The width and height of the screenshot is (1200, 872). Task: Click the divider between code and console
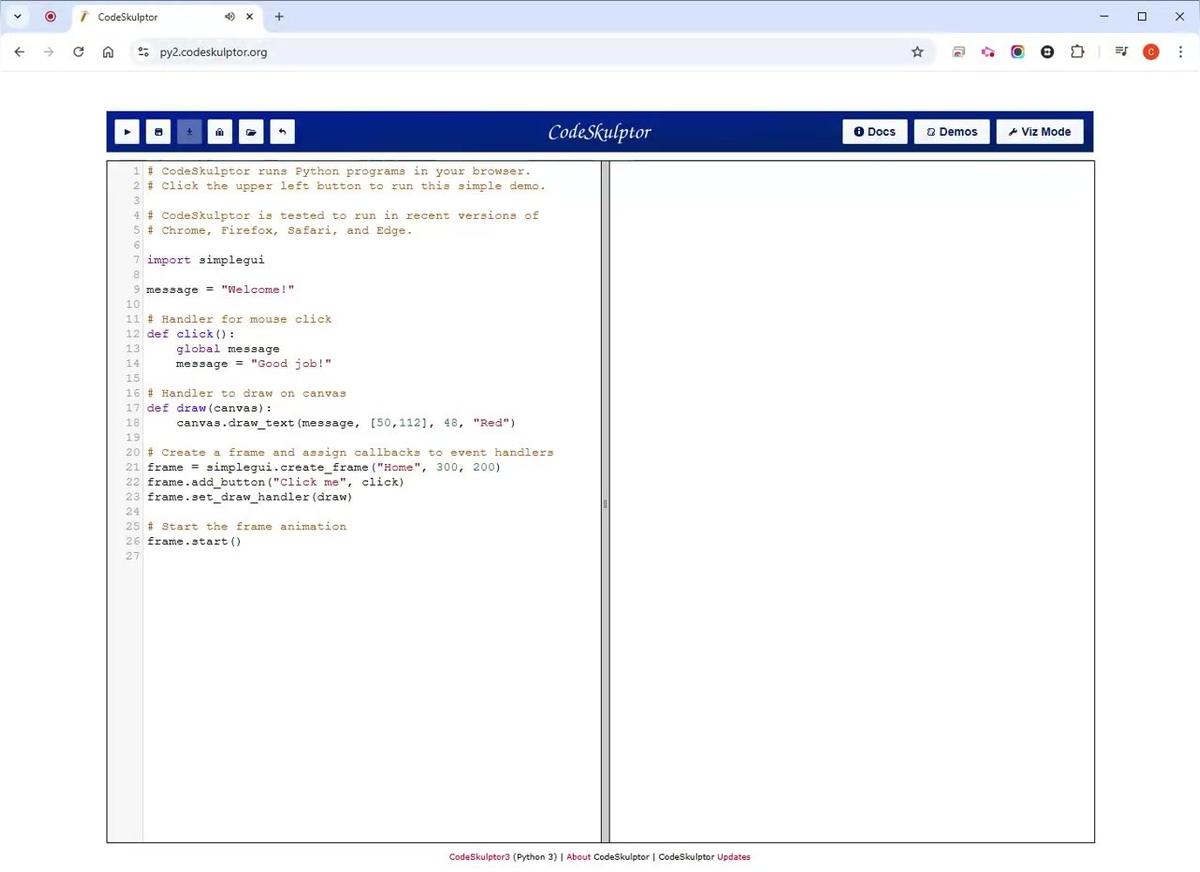click(605, 503)
